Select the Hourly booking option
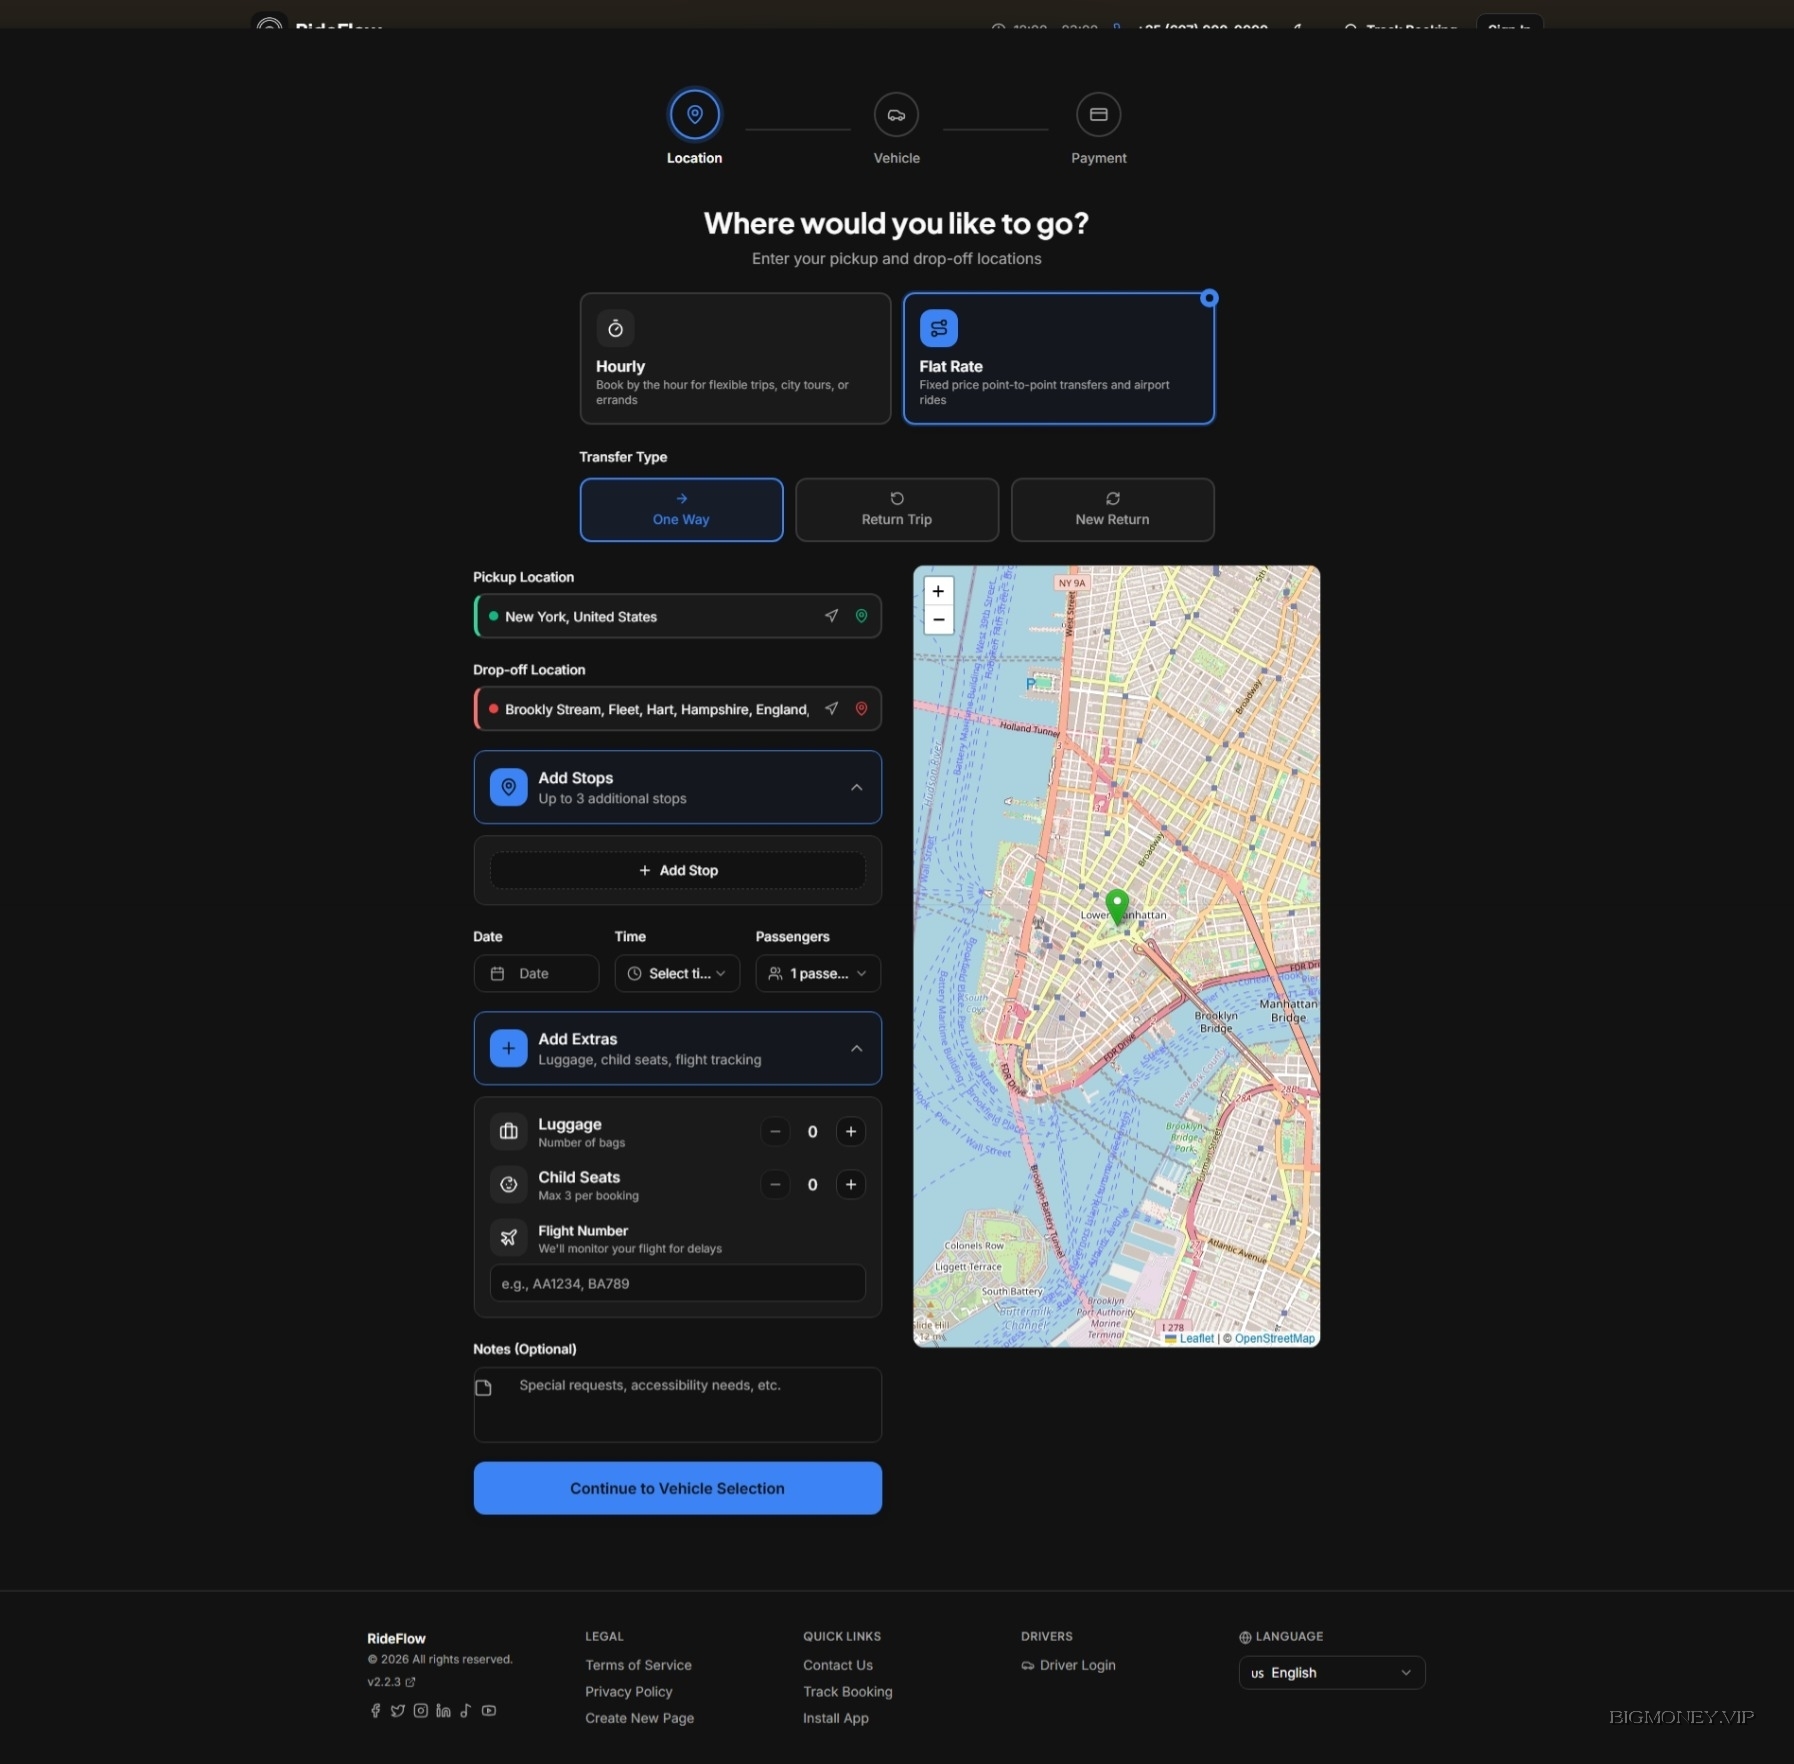Image resolution: width=1794 pixels, height=1764 pixels. click(735, 359)
